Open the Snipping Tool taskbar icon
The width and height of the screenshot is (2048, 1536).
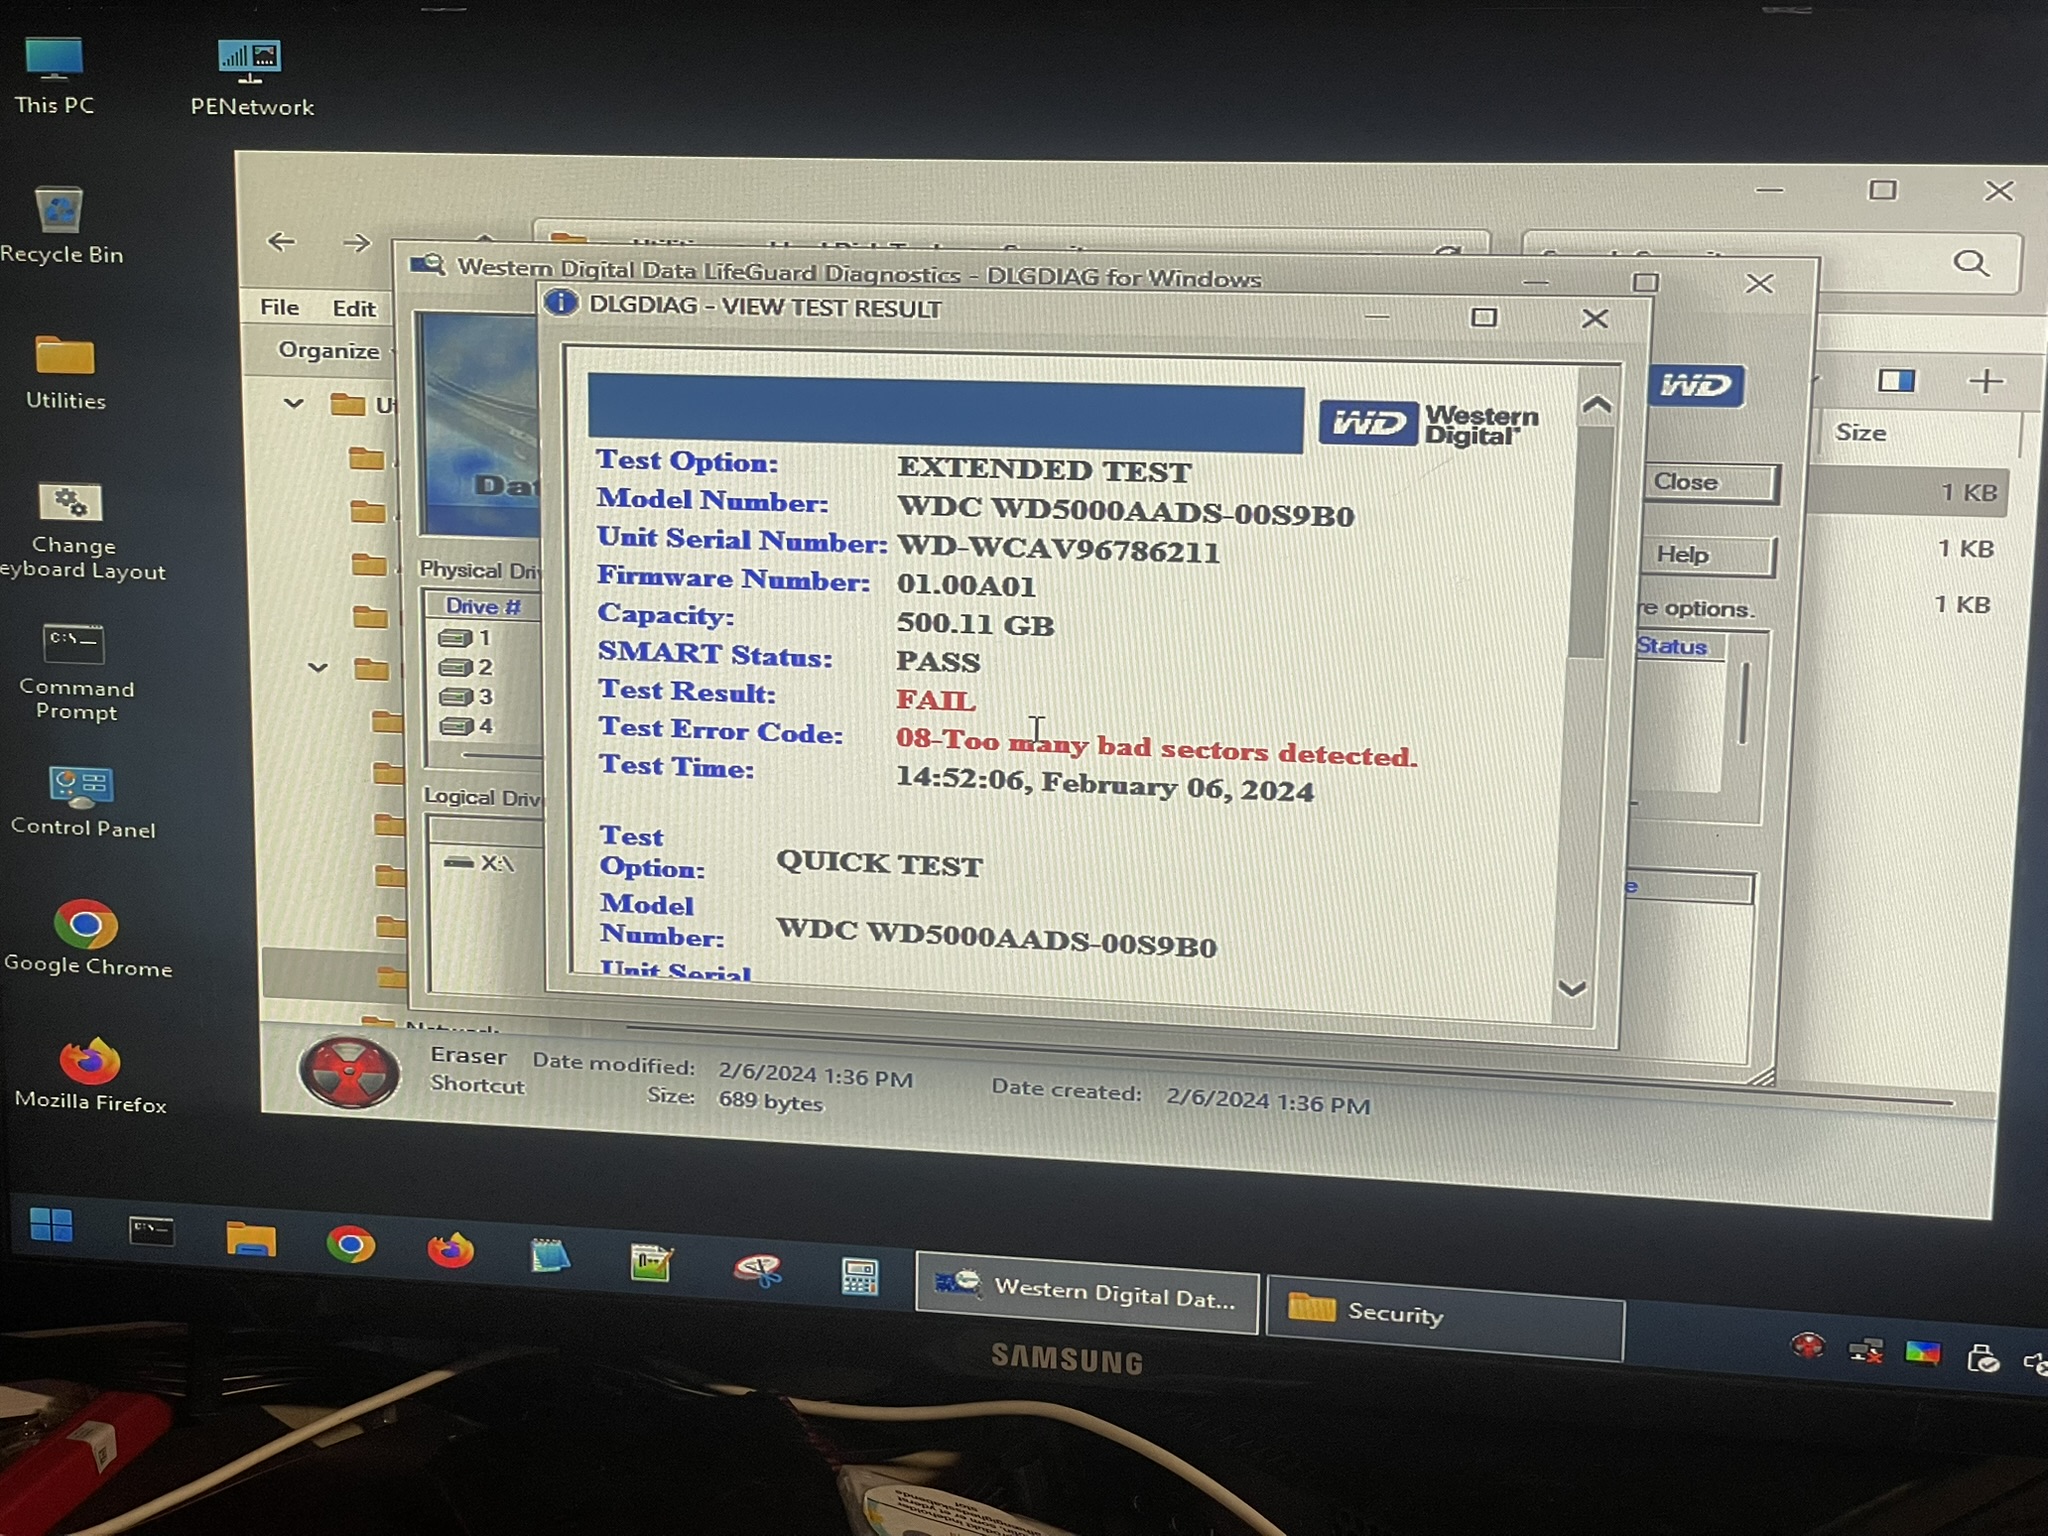[758, 1269]
